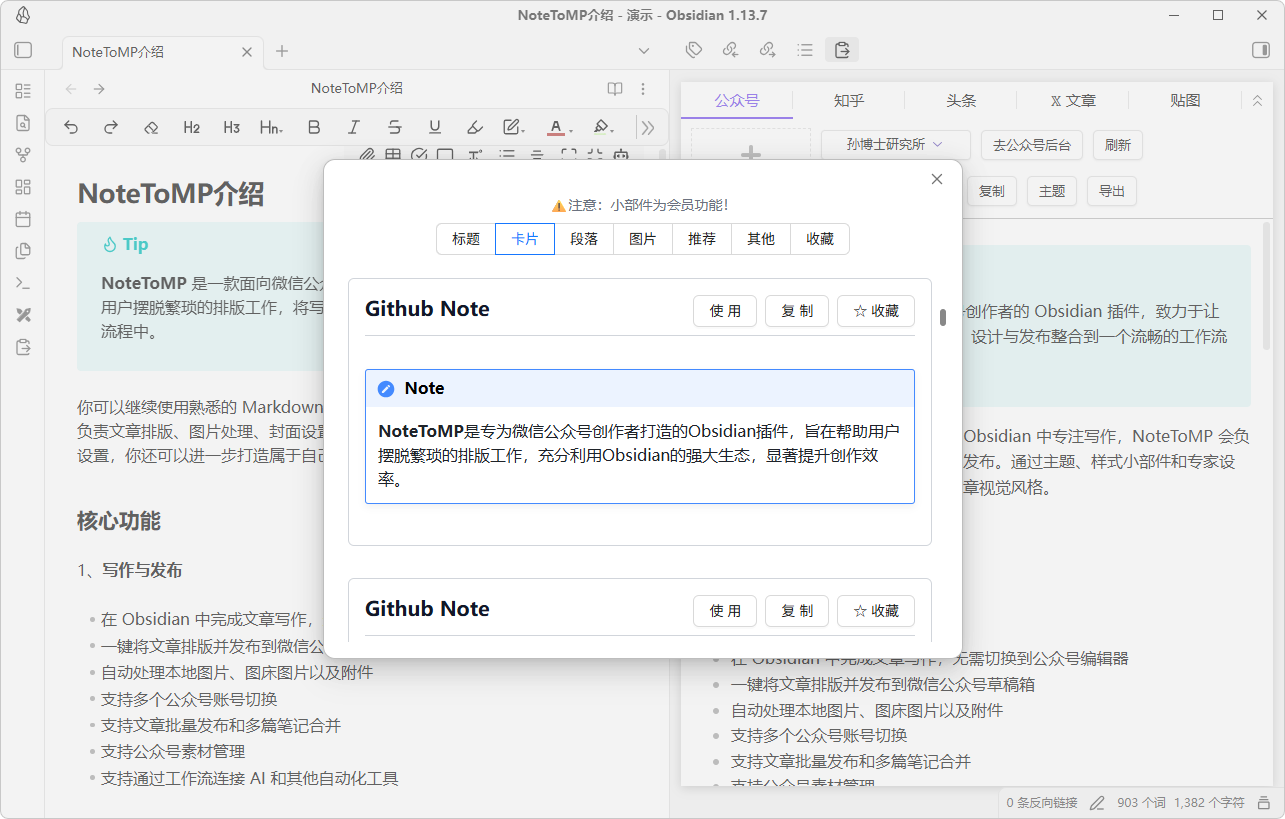Viewport: 1285px width, 819px height.
Task: Toggle reading view with the book icon
Action: 615,88
